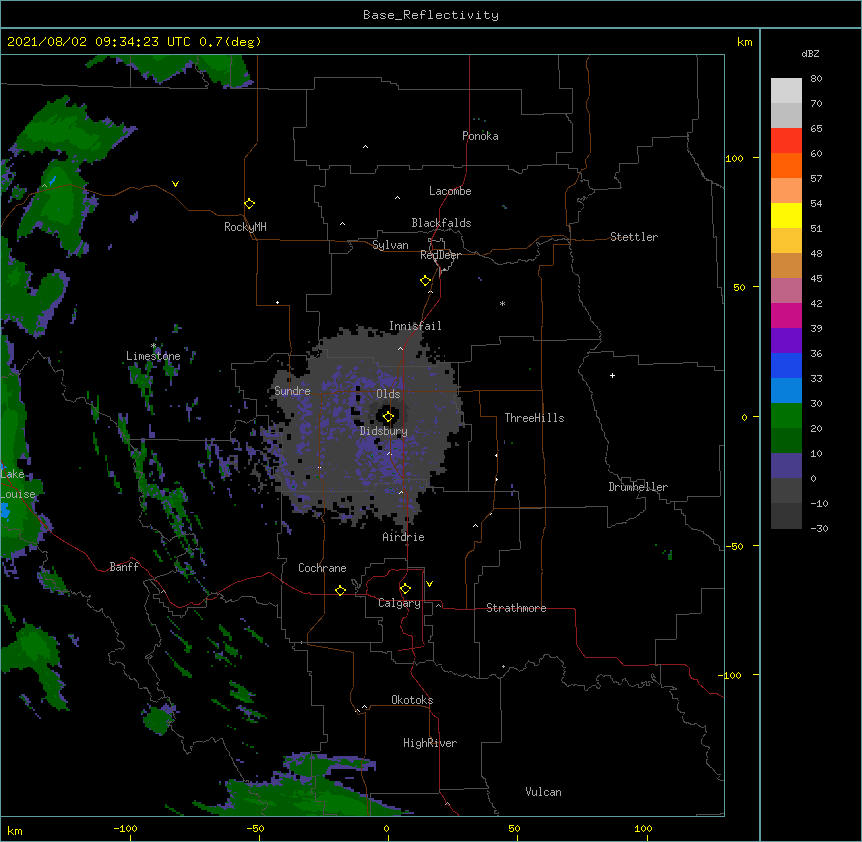The width and height of the screenshot is (862, 842).
Task: Click the dBZ legend heading
Action: (x=810, y=54)
